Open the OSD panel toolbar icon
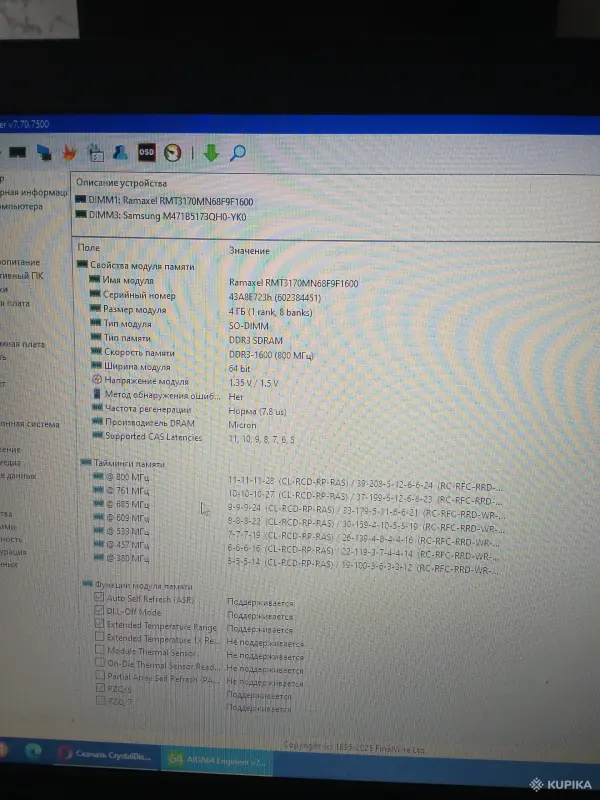Image resolution: width=600 pixels, height=800 pixels. [146, 152]
